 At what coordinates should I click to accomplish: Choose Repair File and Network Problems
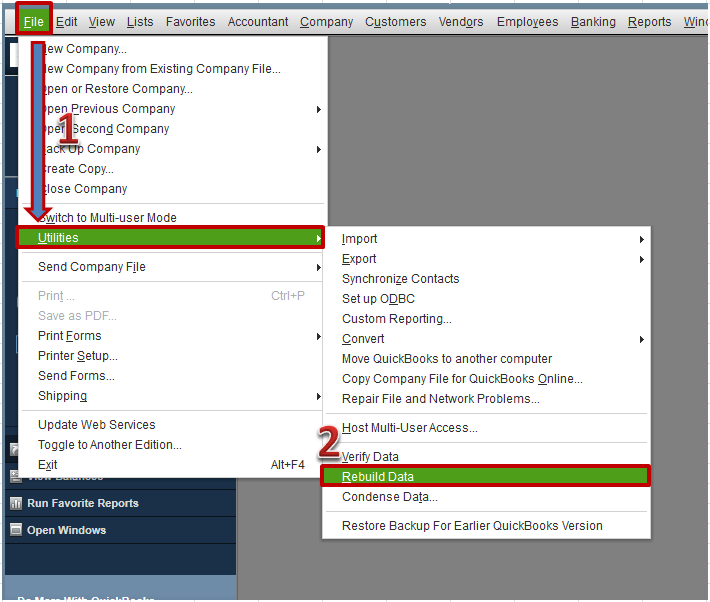click(441, 398)
